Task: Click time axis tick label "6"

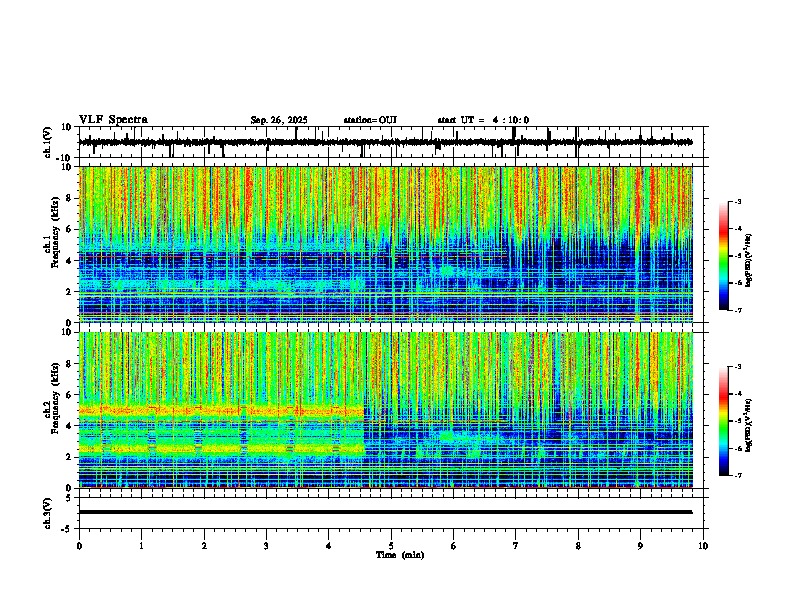Action: [x=454, y=546]
